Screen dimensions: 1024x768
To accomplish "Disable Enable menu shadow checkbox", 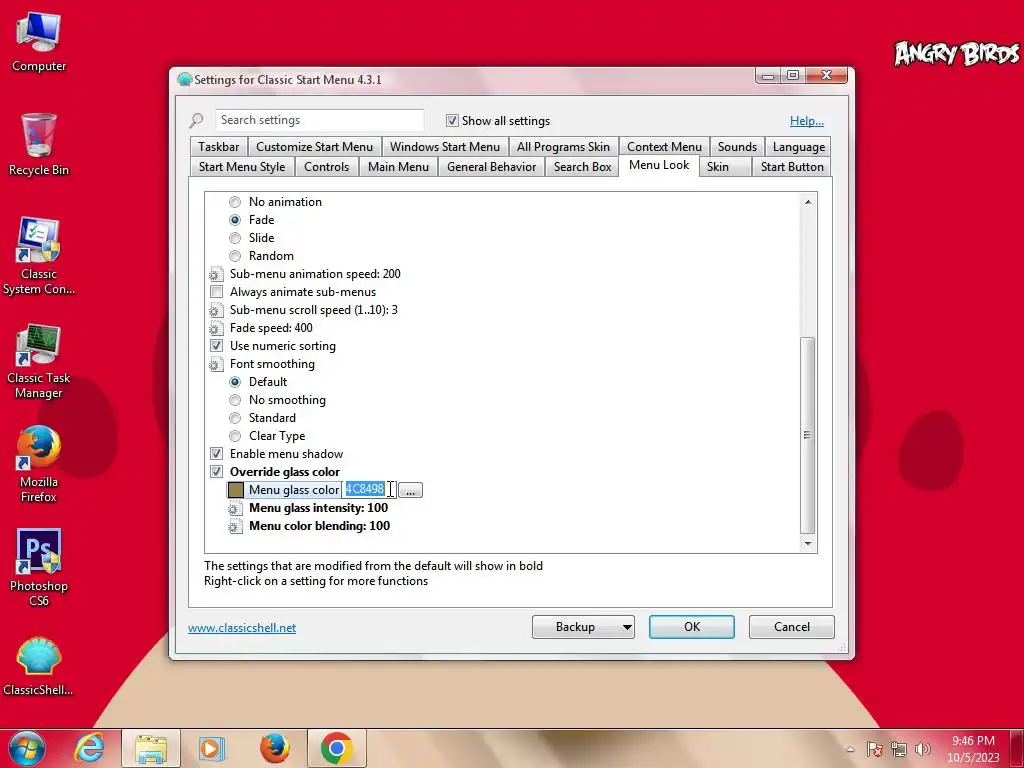I will click(x=216, y=454).
